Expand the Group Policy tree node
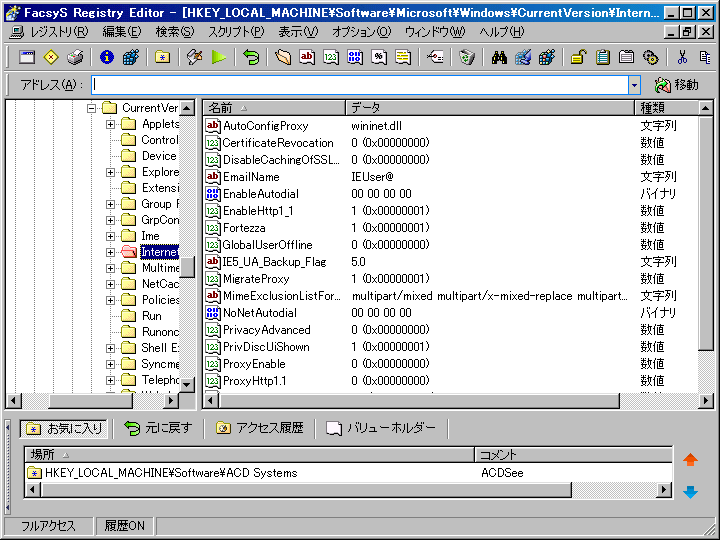This screenshot has height=540, width=720. click(110, 204)
